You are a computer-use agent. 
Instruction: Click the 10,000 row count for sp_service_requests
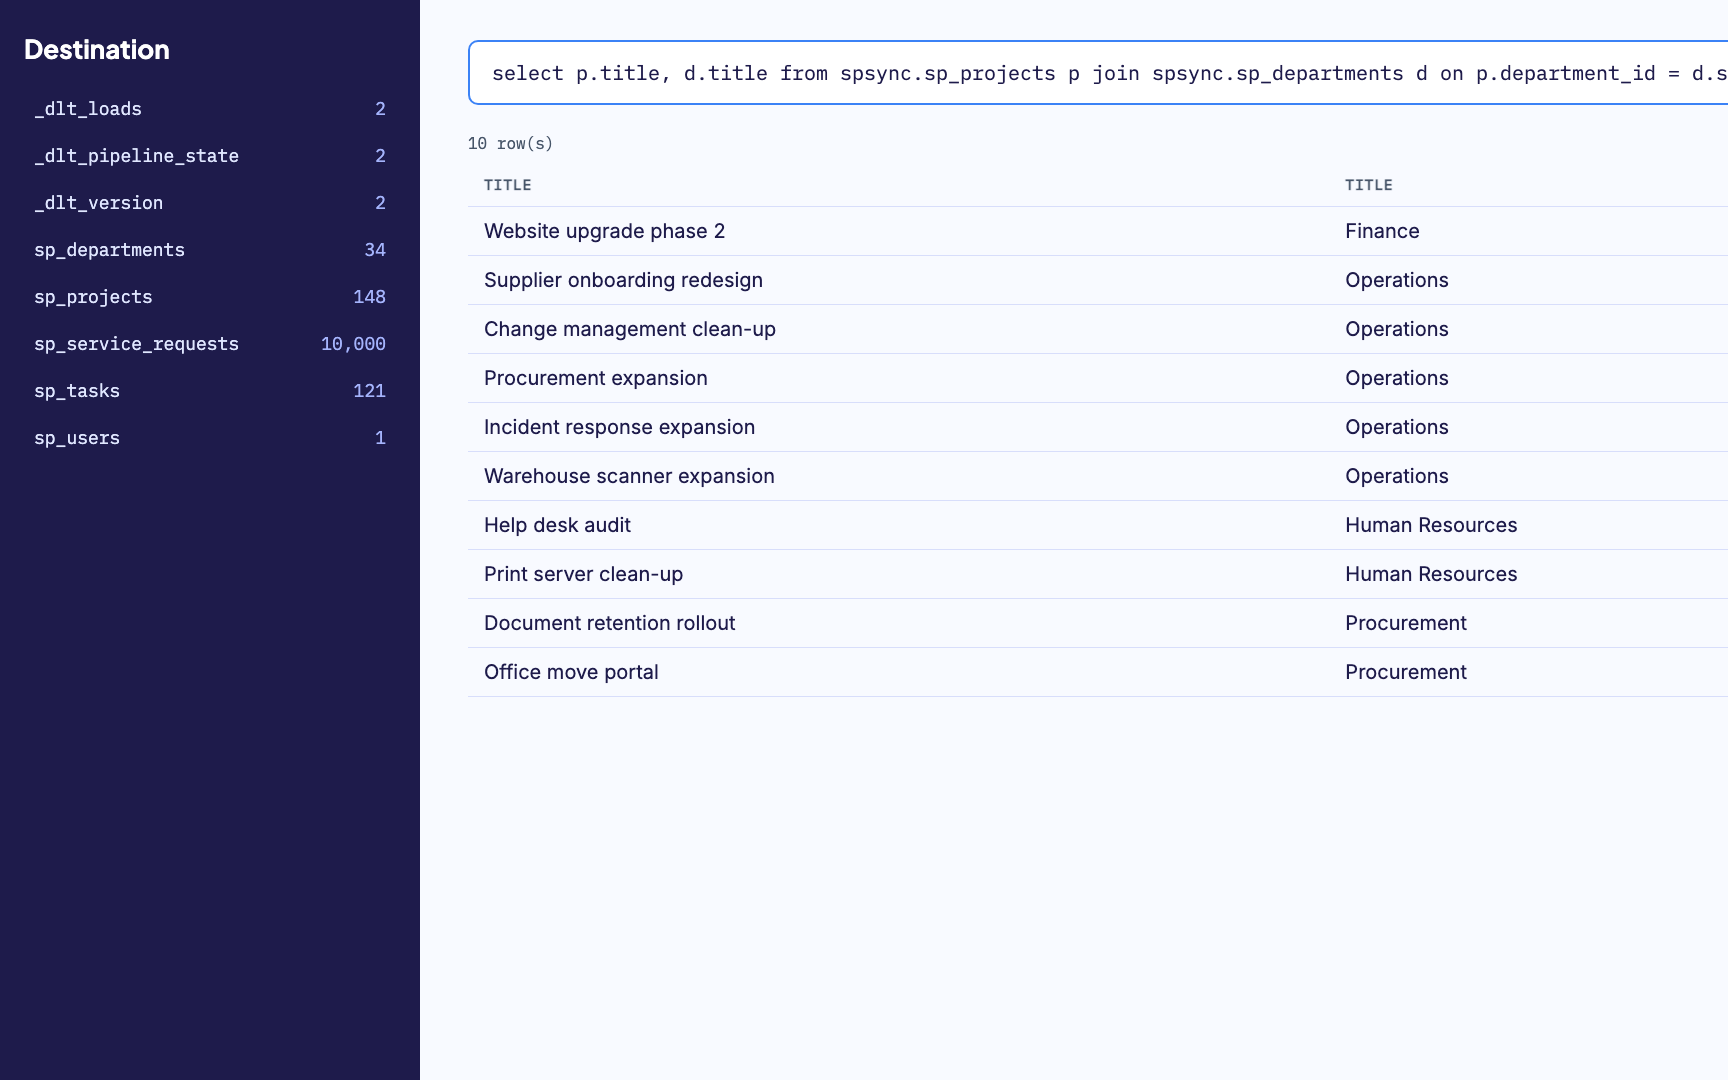tap(353, 344)
